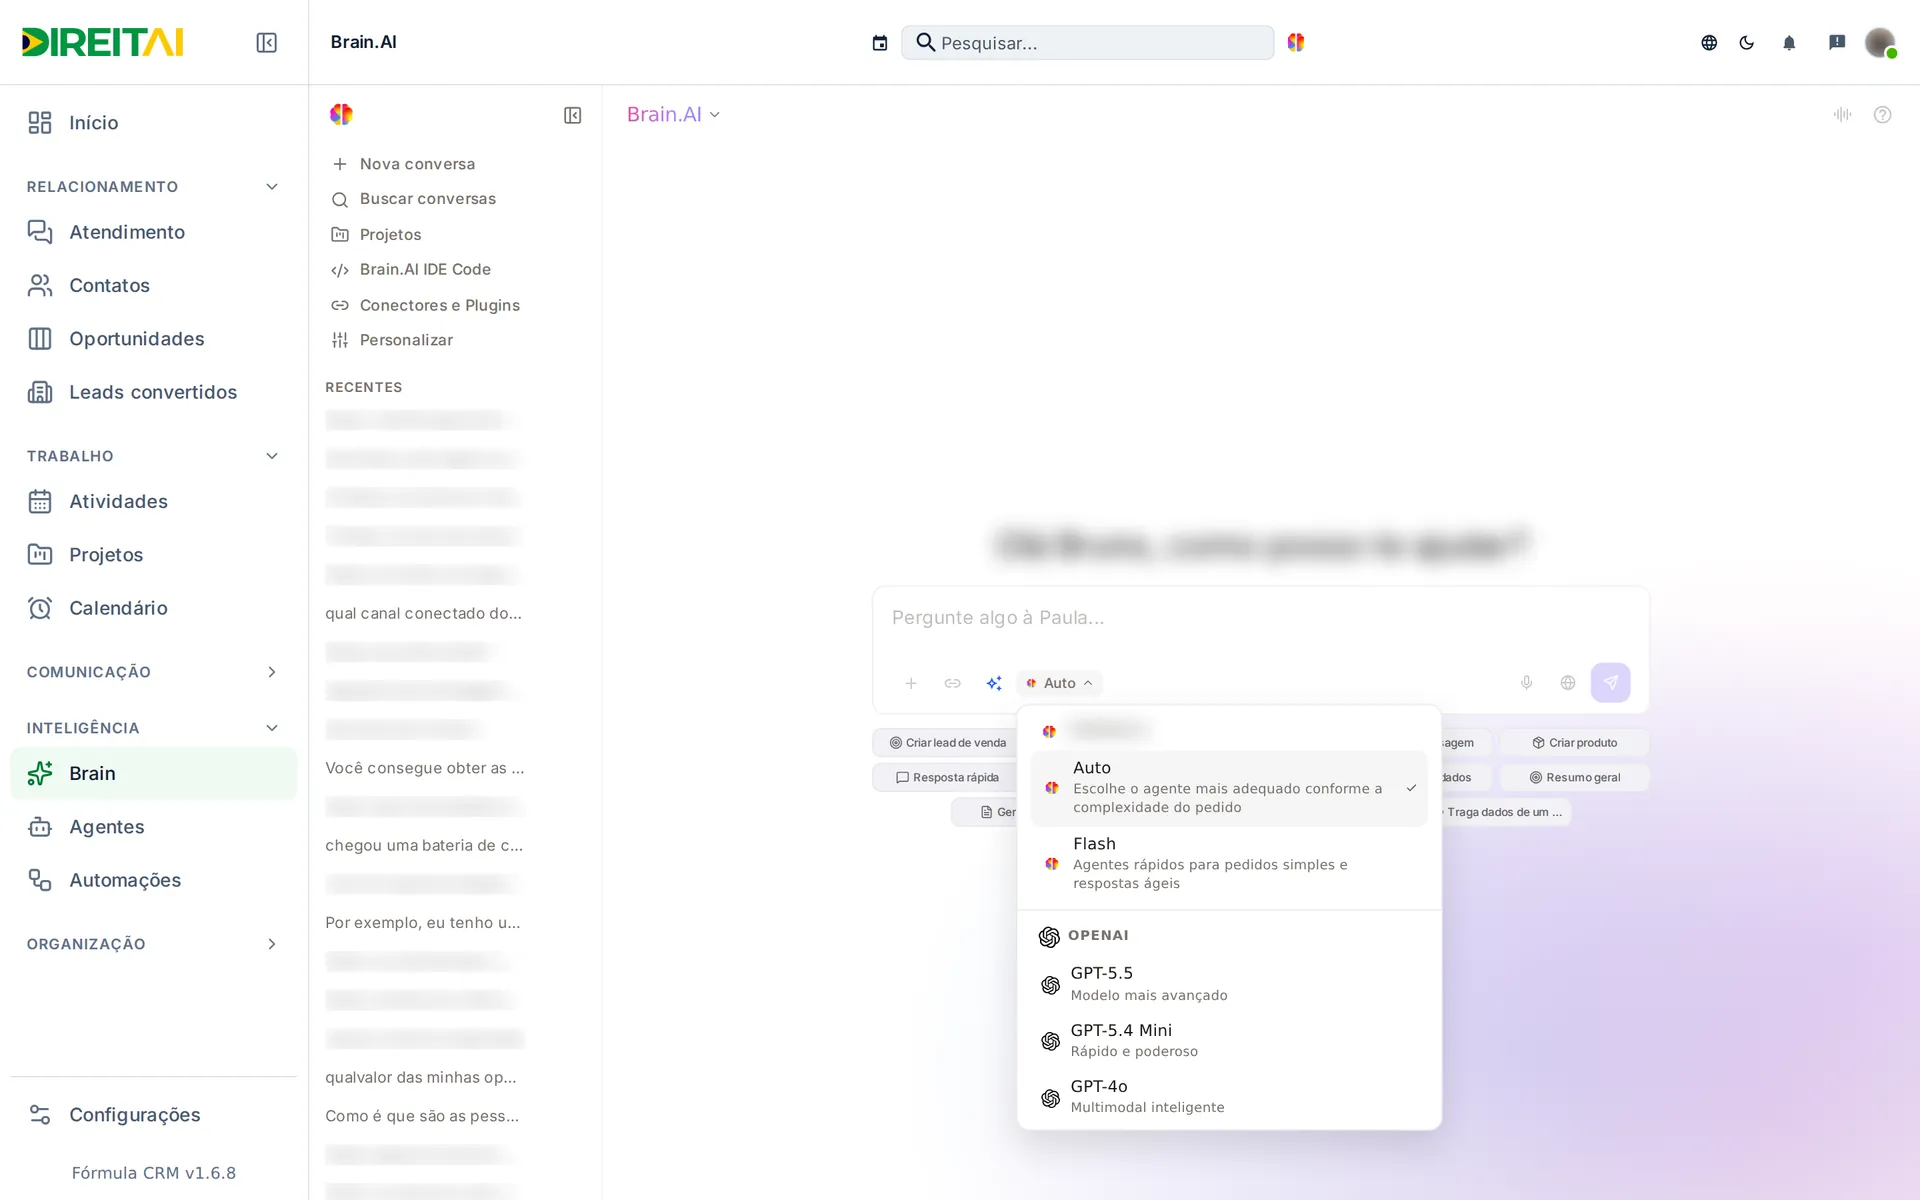Collapse the Trabalho section
Viewport: 1920px width, 1200px height.
tap(272, 456)
